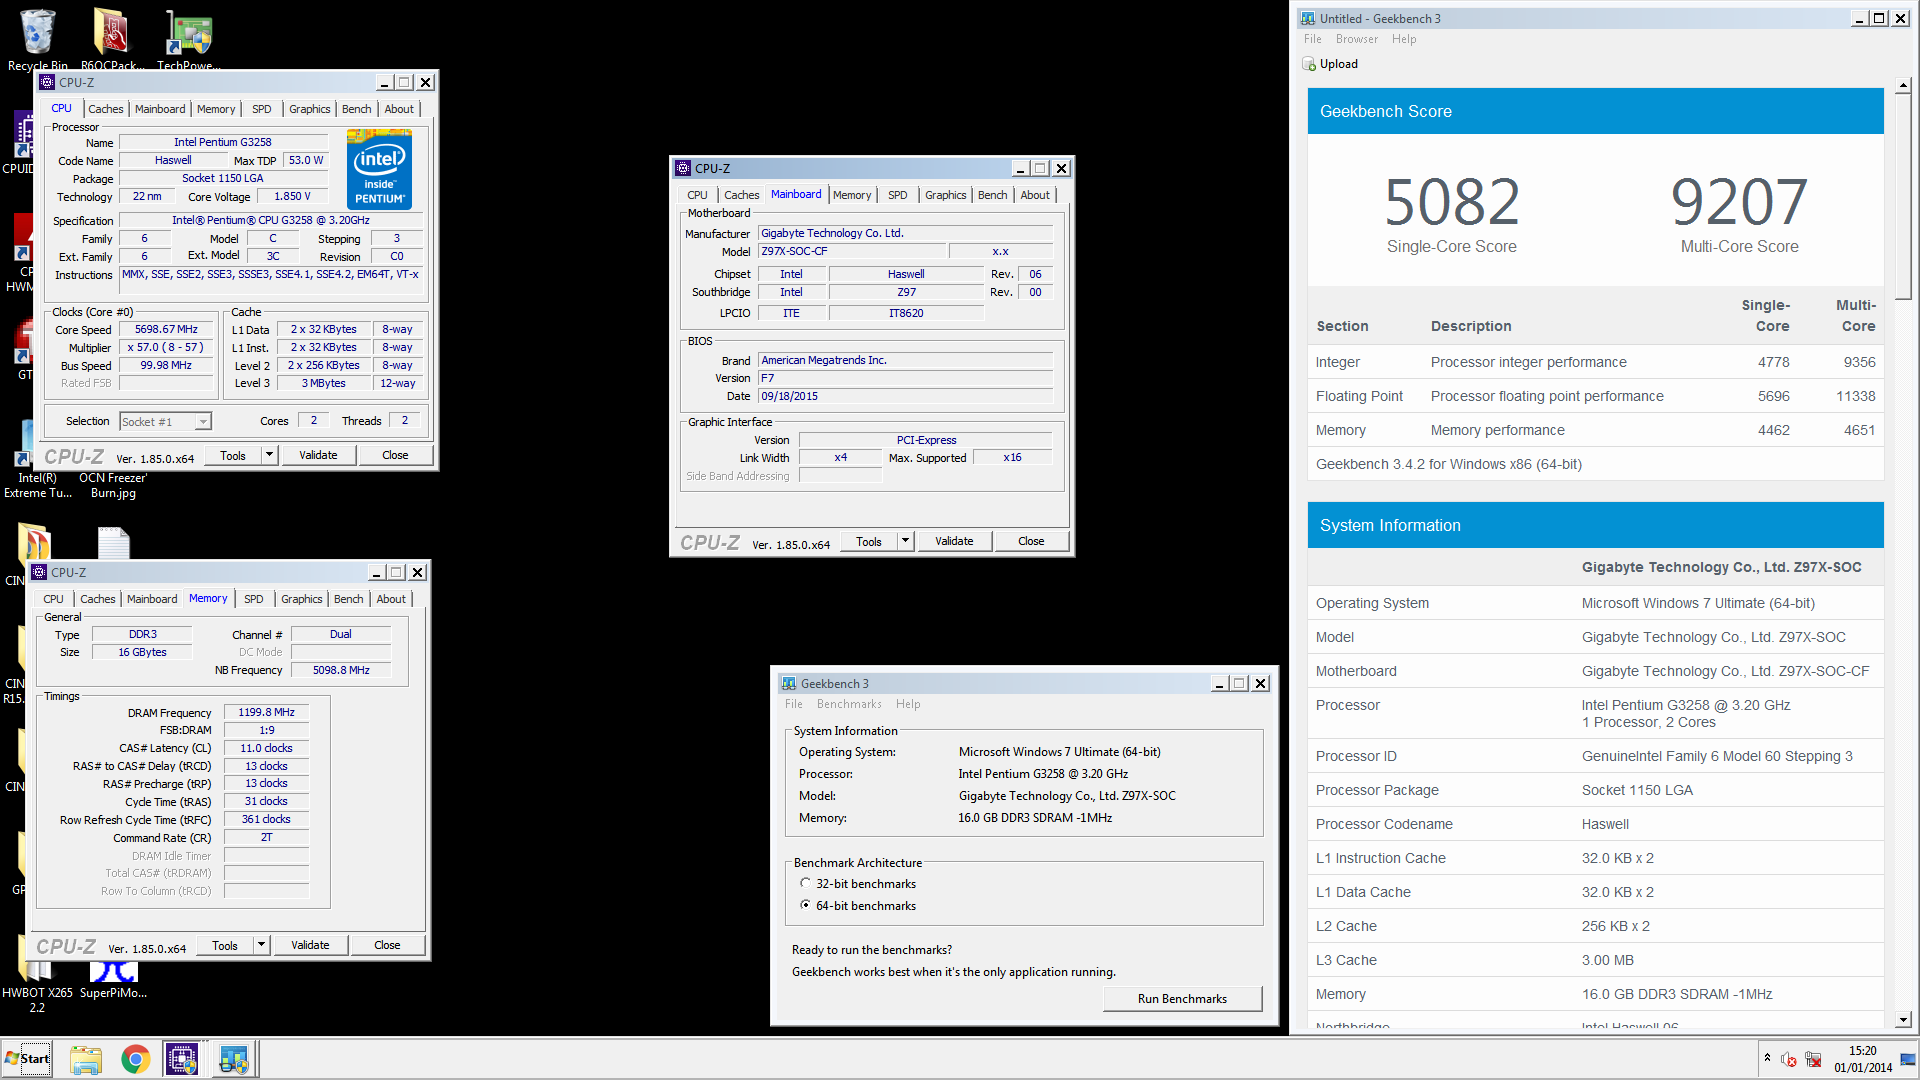Click the network tray icon
The height and width of the screenshot is (1080, 1920).
(1813, 1060)
